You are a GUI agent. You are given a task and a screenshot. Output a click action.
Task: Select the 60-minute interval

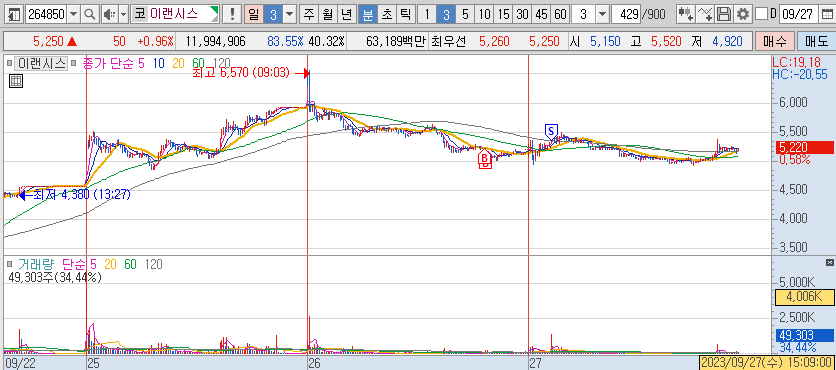click(560, 14)
